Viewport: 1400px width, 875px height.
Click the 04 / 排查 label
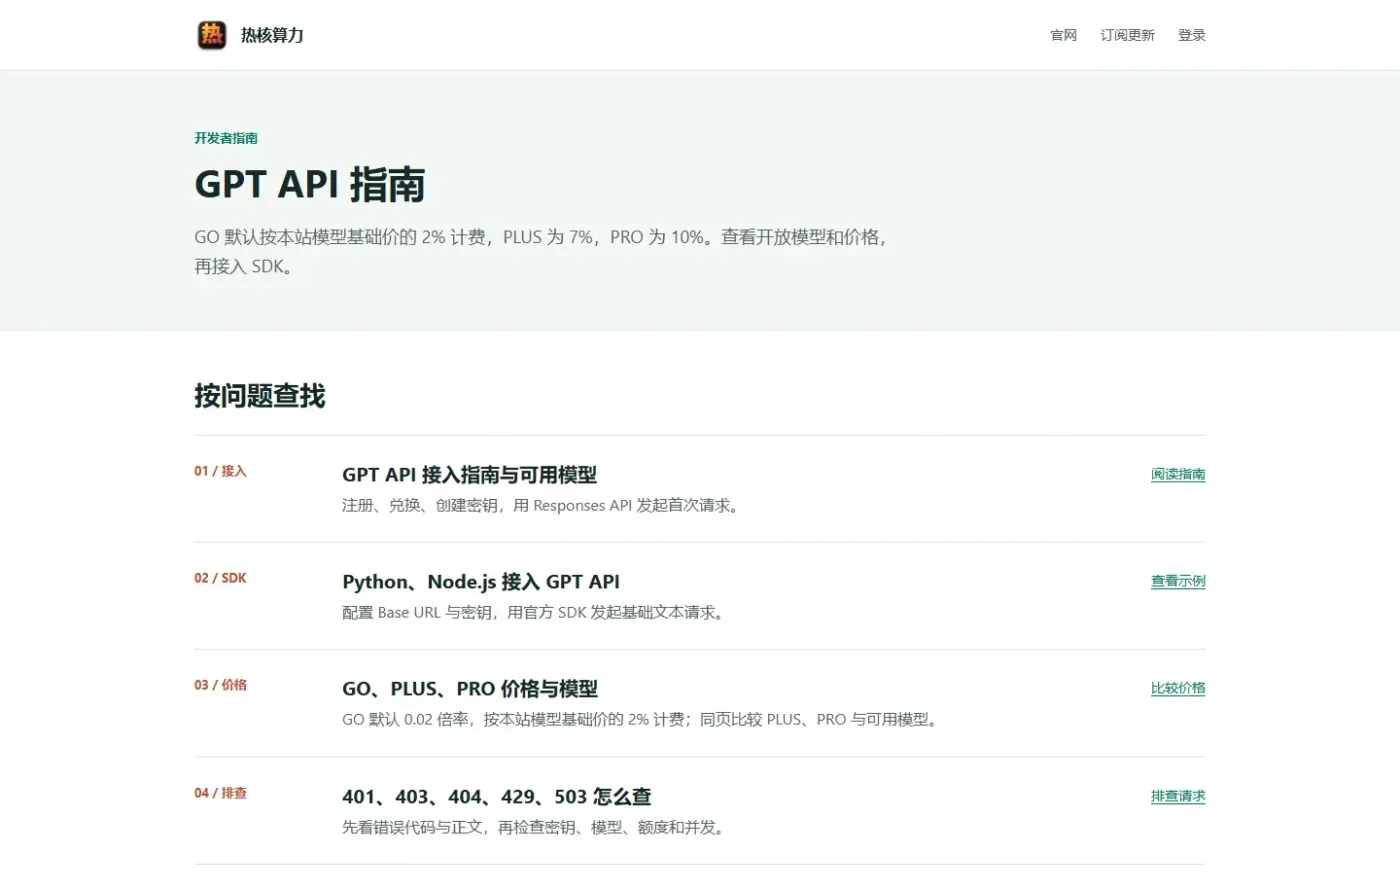tap(220, 793)
